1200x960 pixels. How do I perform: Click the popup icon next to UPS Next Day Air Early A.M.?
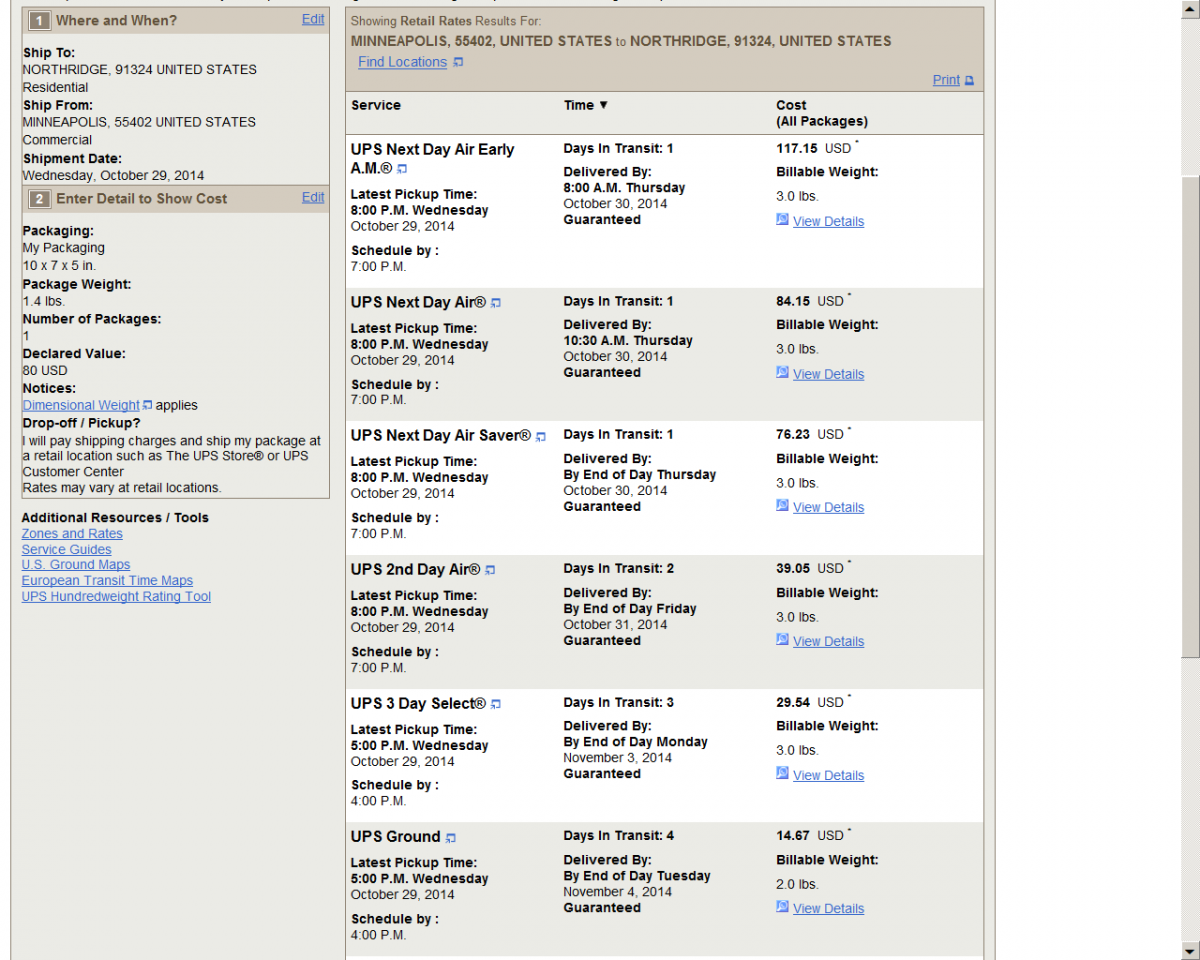coord(402,170)
